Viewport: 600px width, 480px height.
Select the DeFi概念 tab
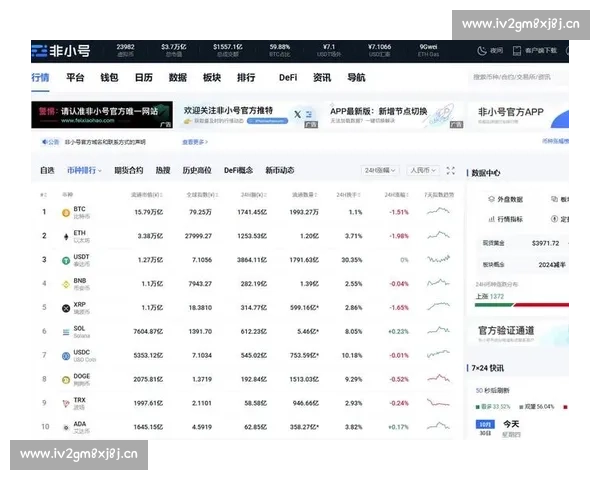tap(238, 170)
